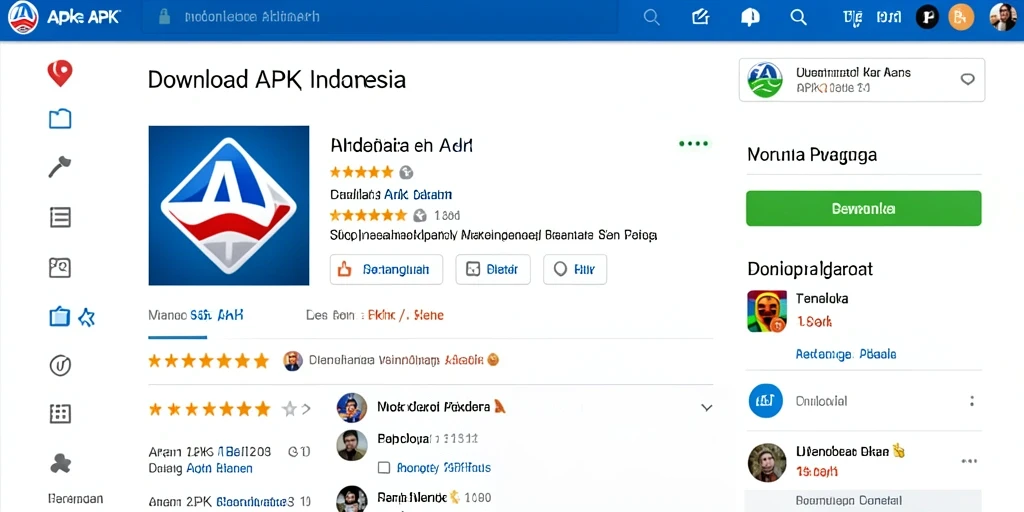Open Mok Jakoi Pakdera reviewer avatar
The width and height of the screenshot is (1024, 512).
pos(351,408)
